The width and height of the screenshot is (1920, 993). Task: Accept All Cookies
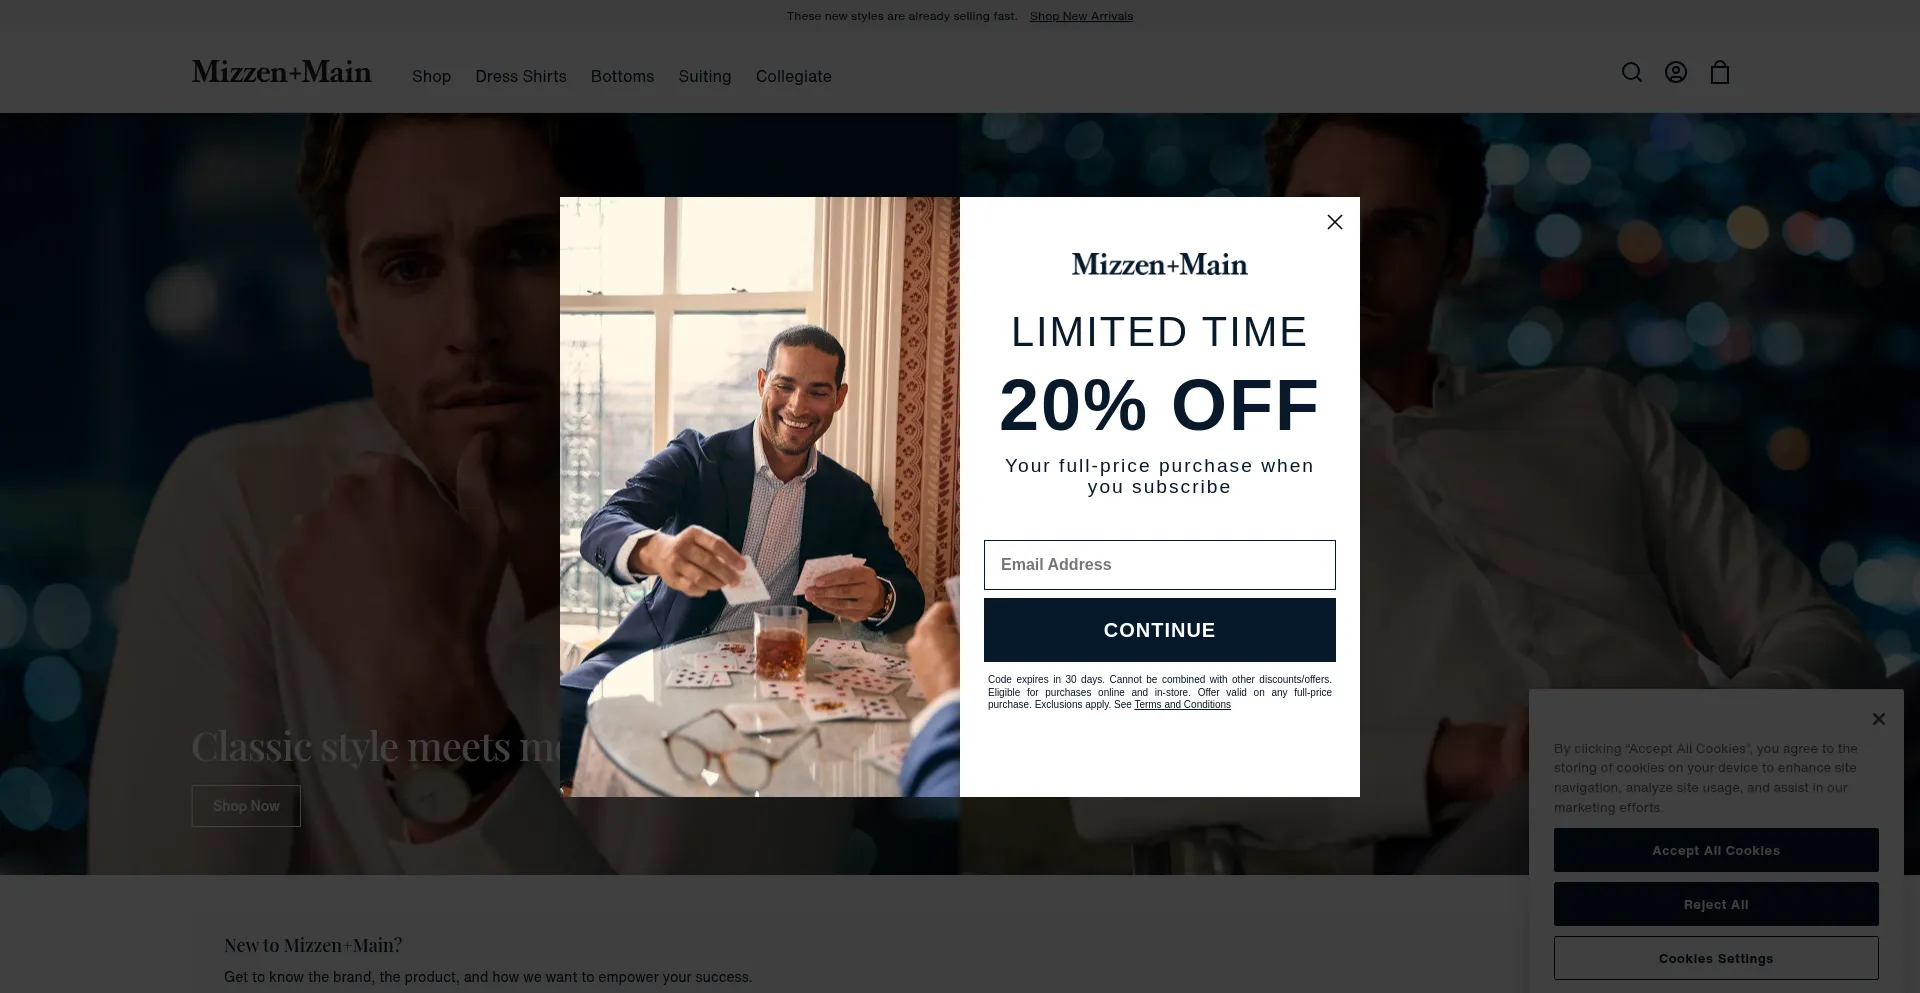click(1716, 850)
